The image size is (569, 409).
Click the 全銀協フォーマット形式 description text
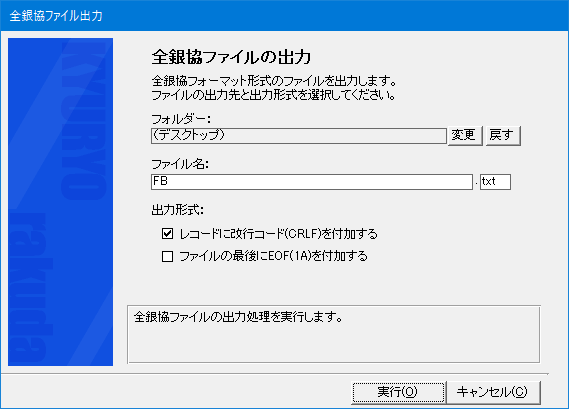[x=274, y=81]
